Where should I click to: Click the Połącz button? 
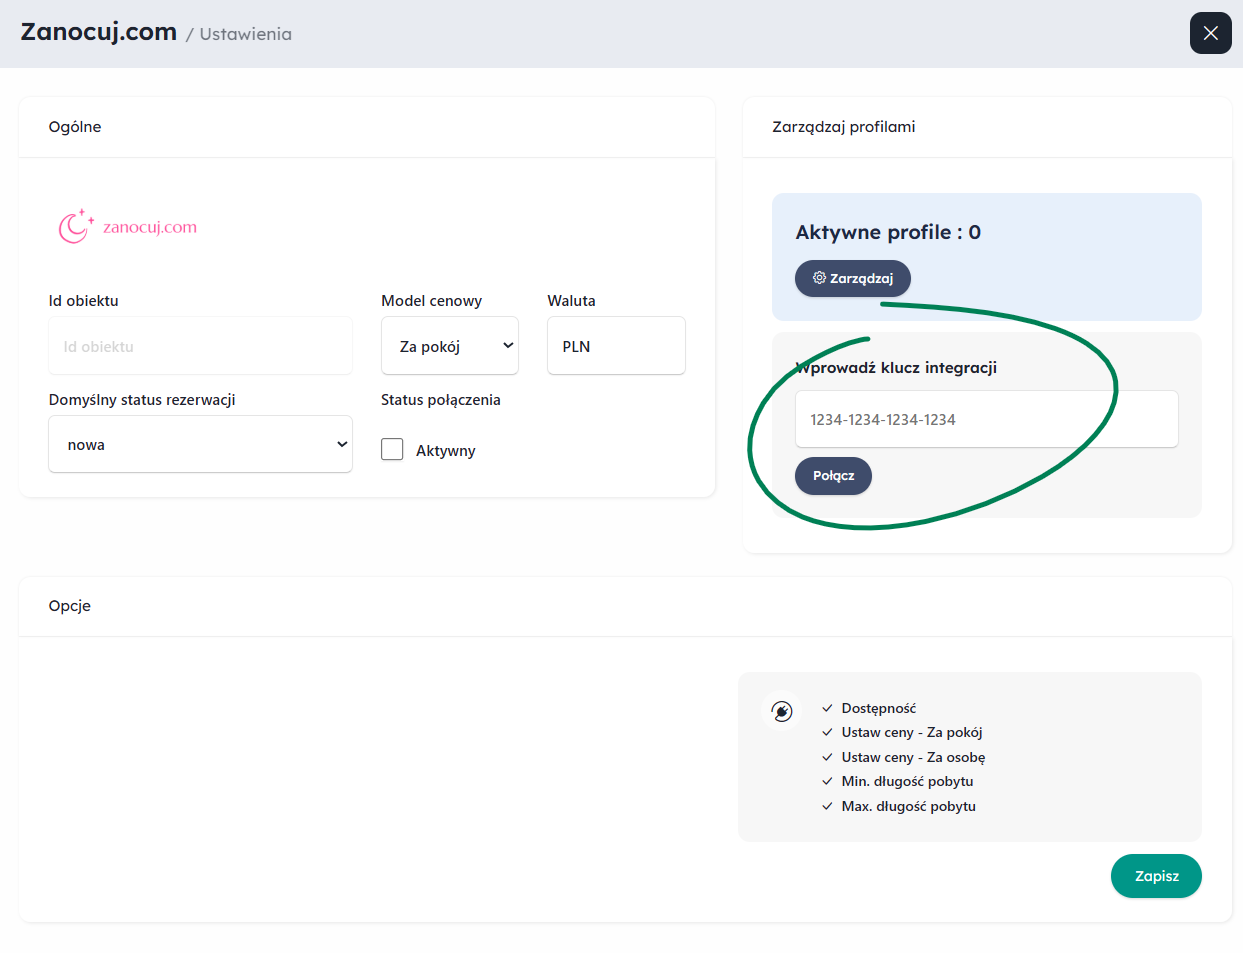(833, 476)
